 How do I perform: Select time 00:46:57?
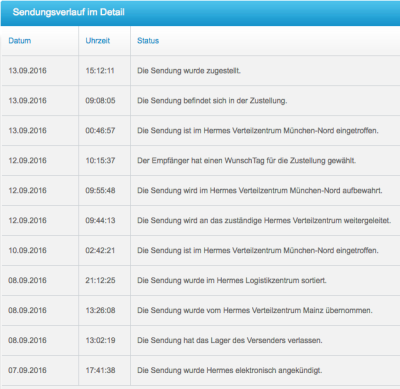pyautogui.click(x=100, y=131)
